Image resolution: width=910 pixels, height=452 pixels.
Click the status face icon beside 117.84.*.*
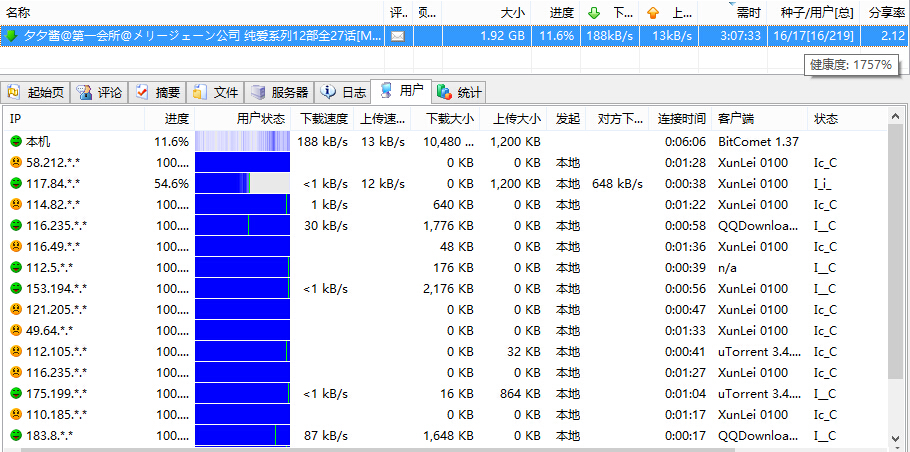pyautogui.click(x=16, y=184)
